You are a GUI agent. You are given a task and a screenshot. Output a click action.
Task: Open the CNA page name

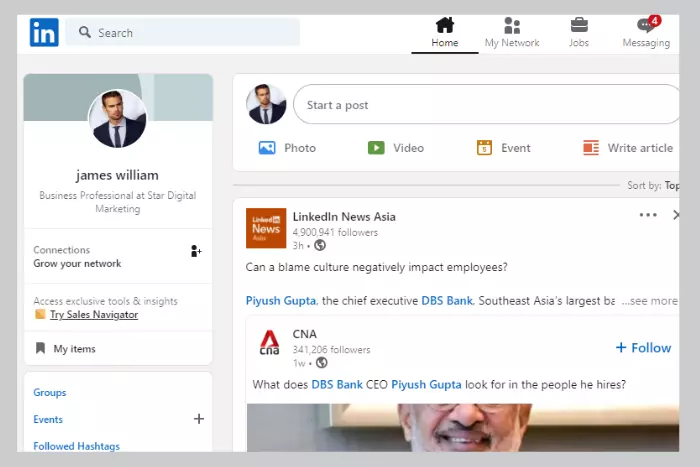pyautogui.click(x=304, y=334)
